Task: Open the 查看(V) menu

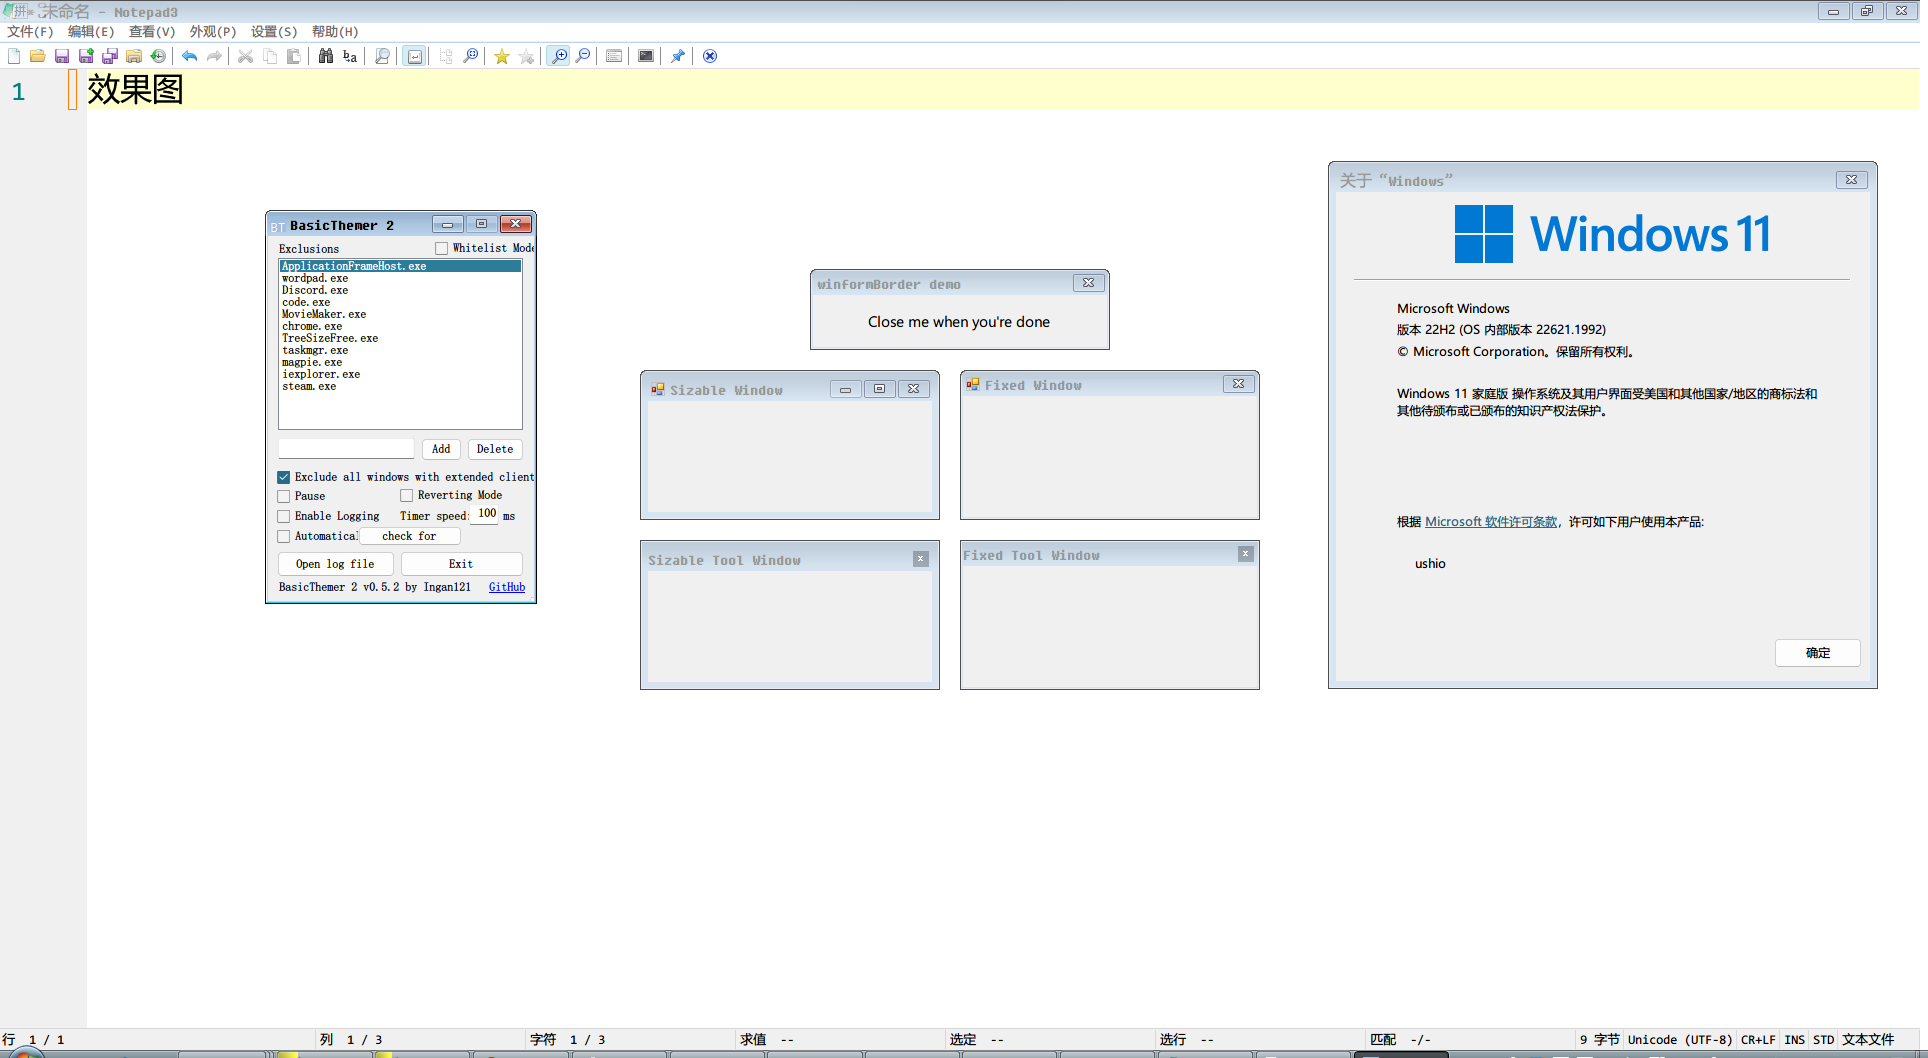Action: click(152, 32)
